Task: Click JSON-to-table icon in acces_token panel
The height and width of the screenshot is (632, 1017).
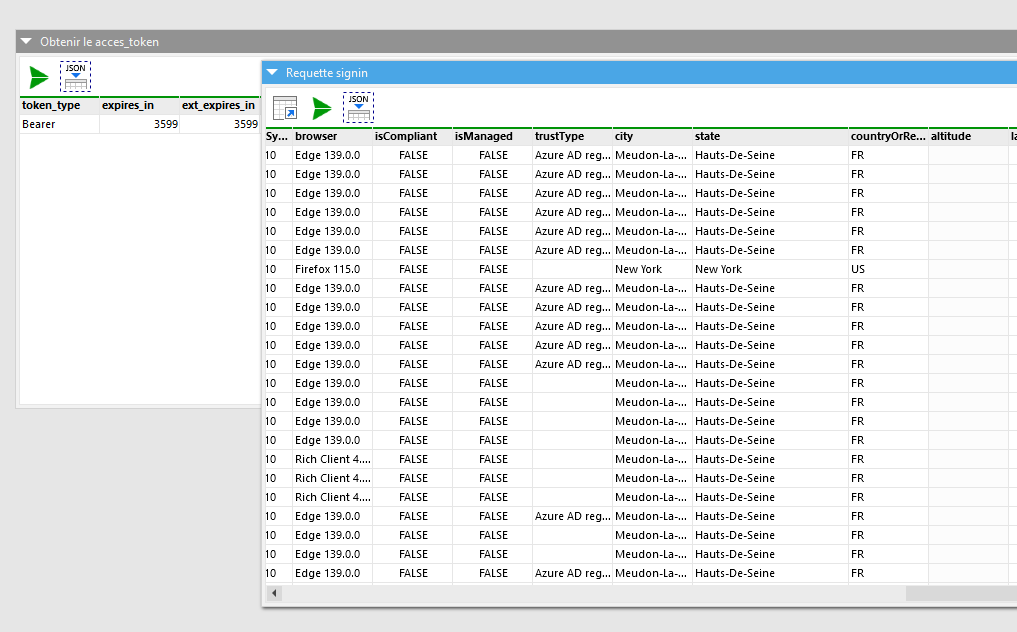Action: coord(75,77)
